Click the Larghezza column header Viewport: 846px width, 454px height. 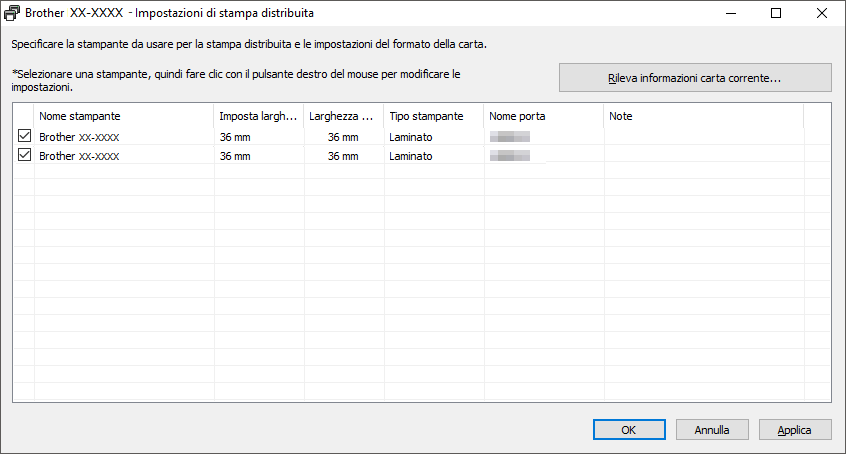(x=343, y=116)
